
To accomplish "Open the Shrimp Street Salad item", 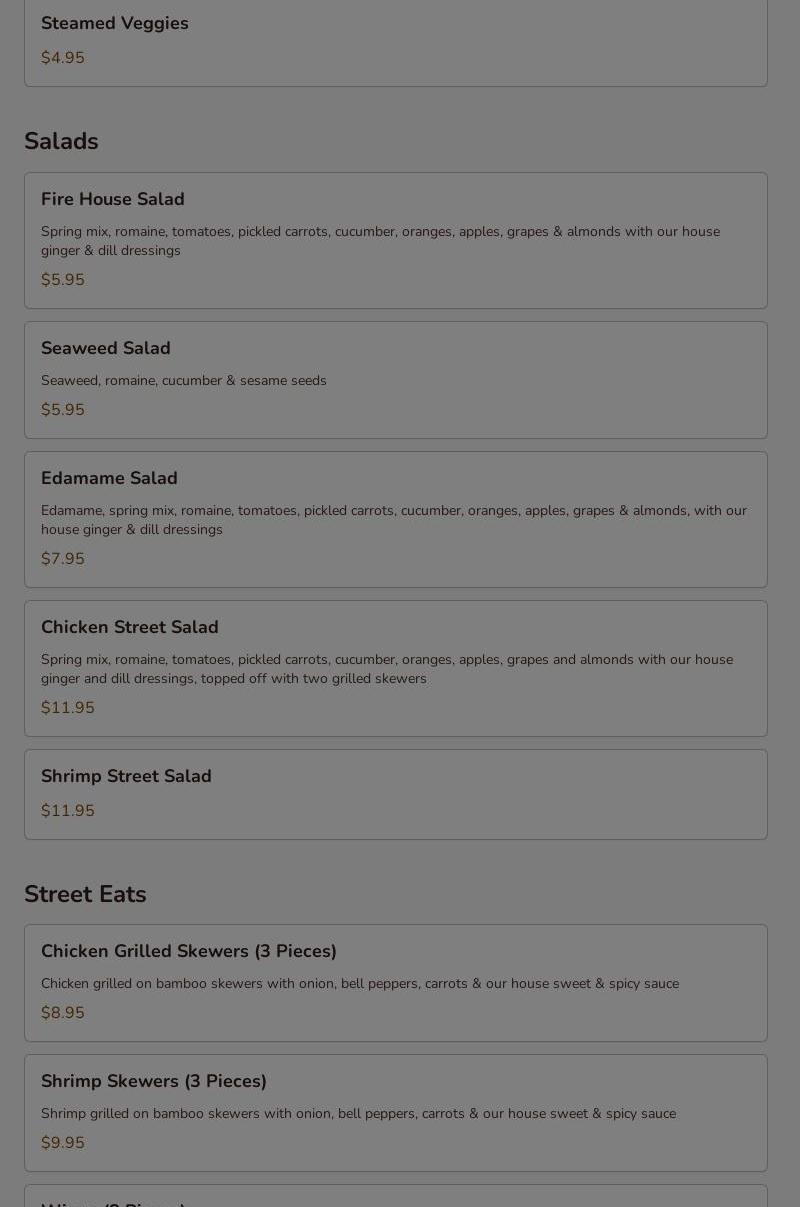I will coord(126,776).
